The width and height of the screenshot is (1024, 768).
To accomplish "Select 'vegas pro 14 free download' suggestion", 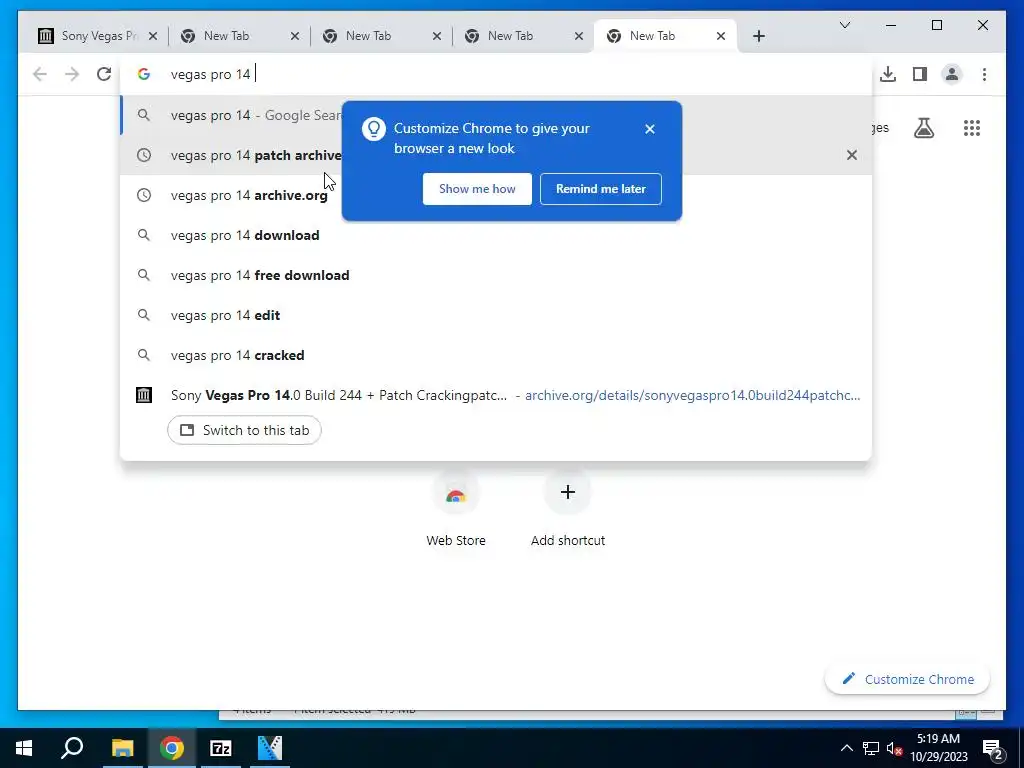I will tap(496, 275).
